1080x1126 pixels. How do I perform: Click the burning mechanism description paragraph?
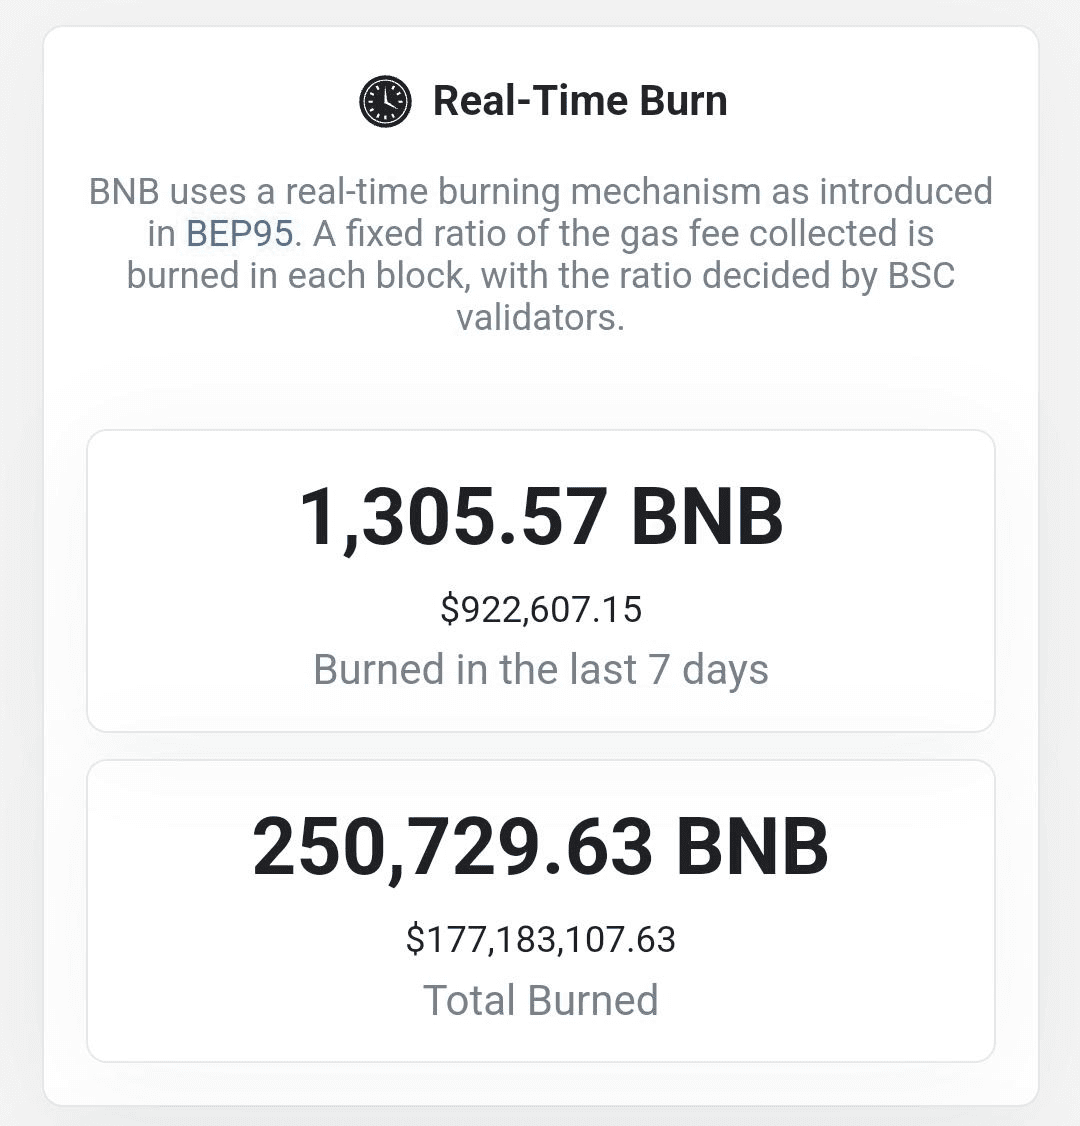541,254
